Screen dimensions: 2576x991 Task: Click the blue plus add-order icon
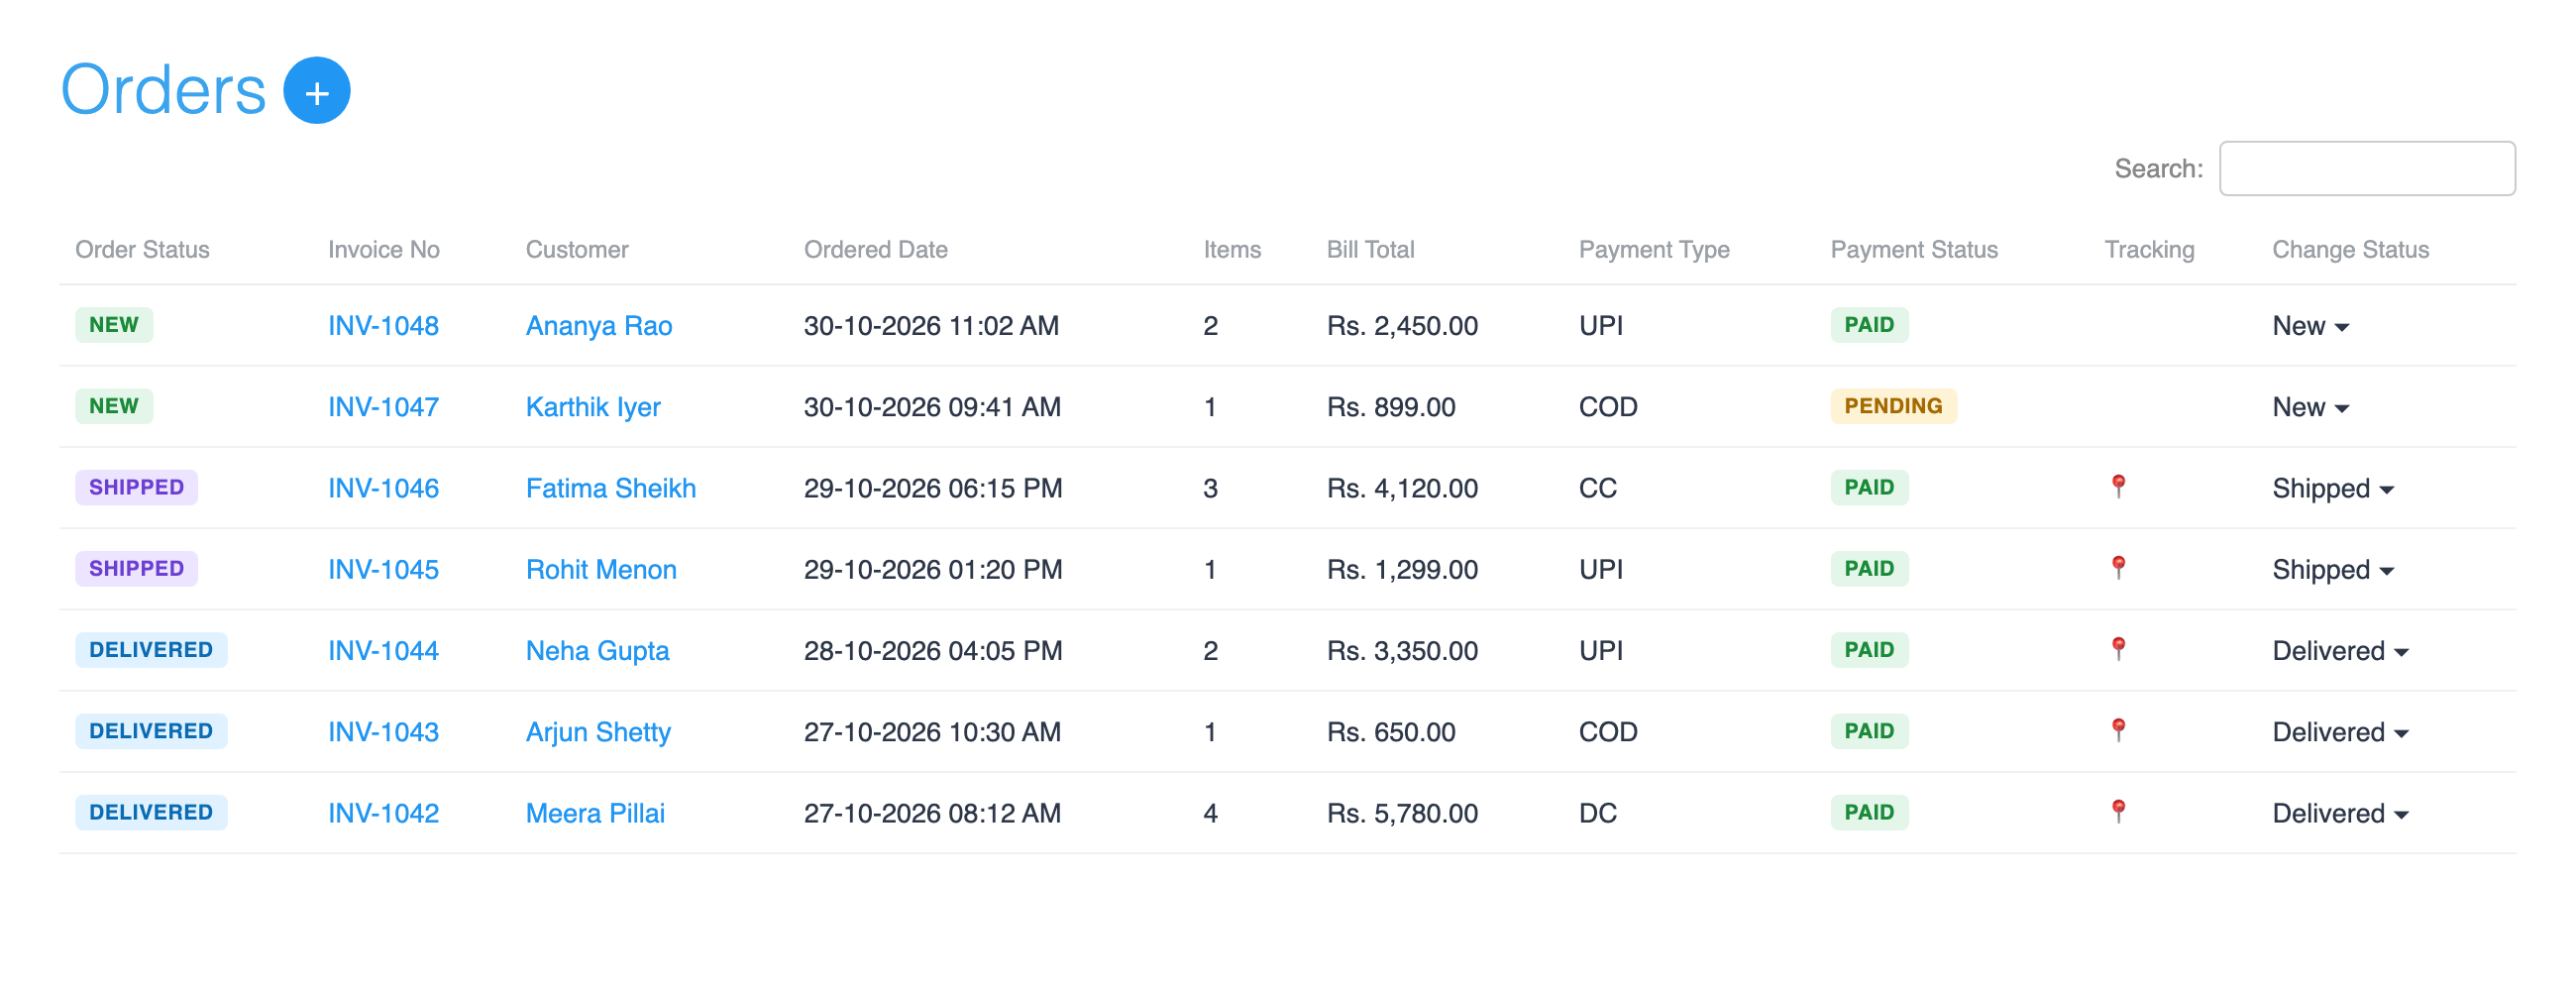(x=317, y=91)
